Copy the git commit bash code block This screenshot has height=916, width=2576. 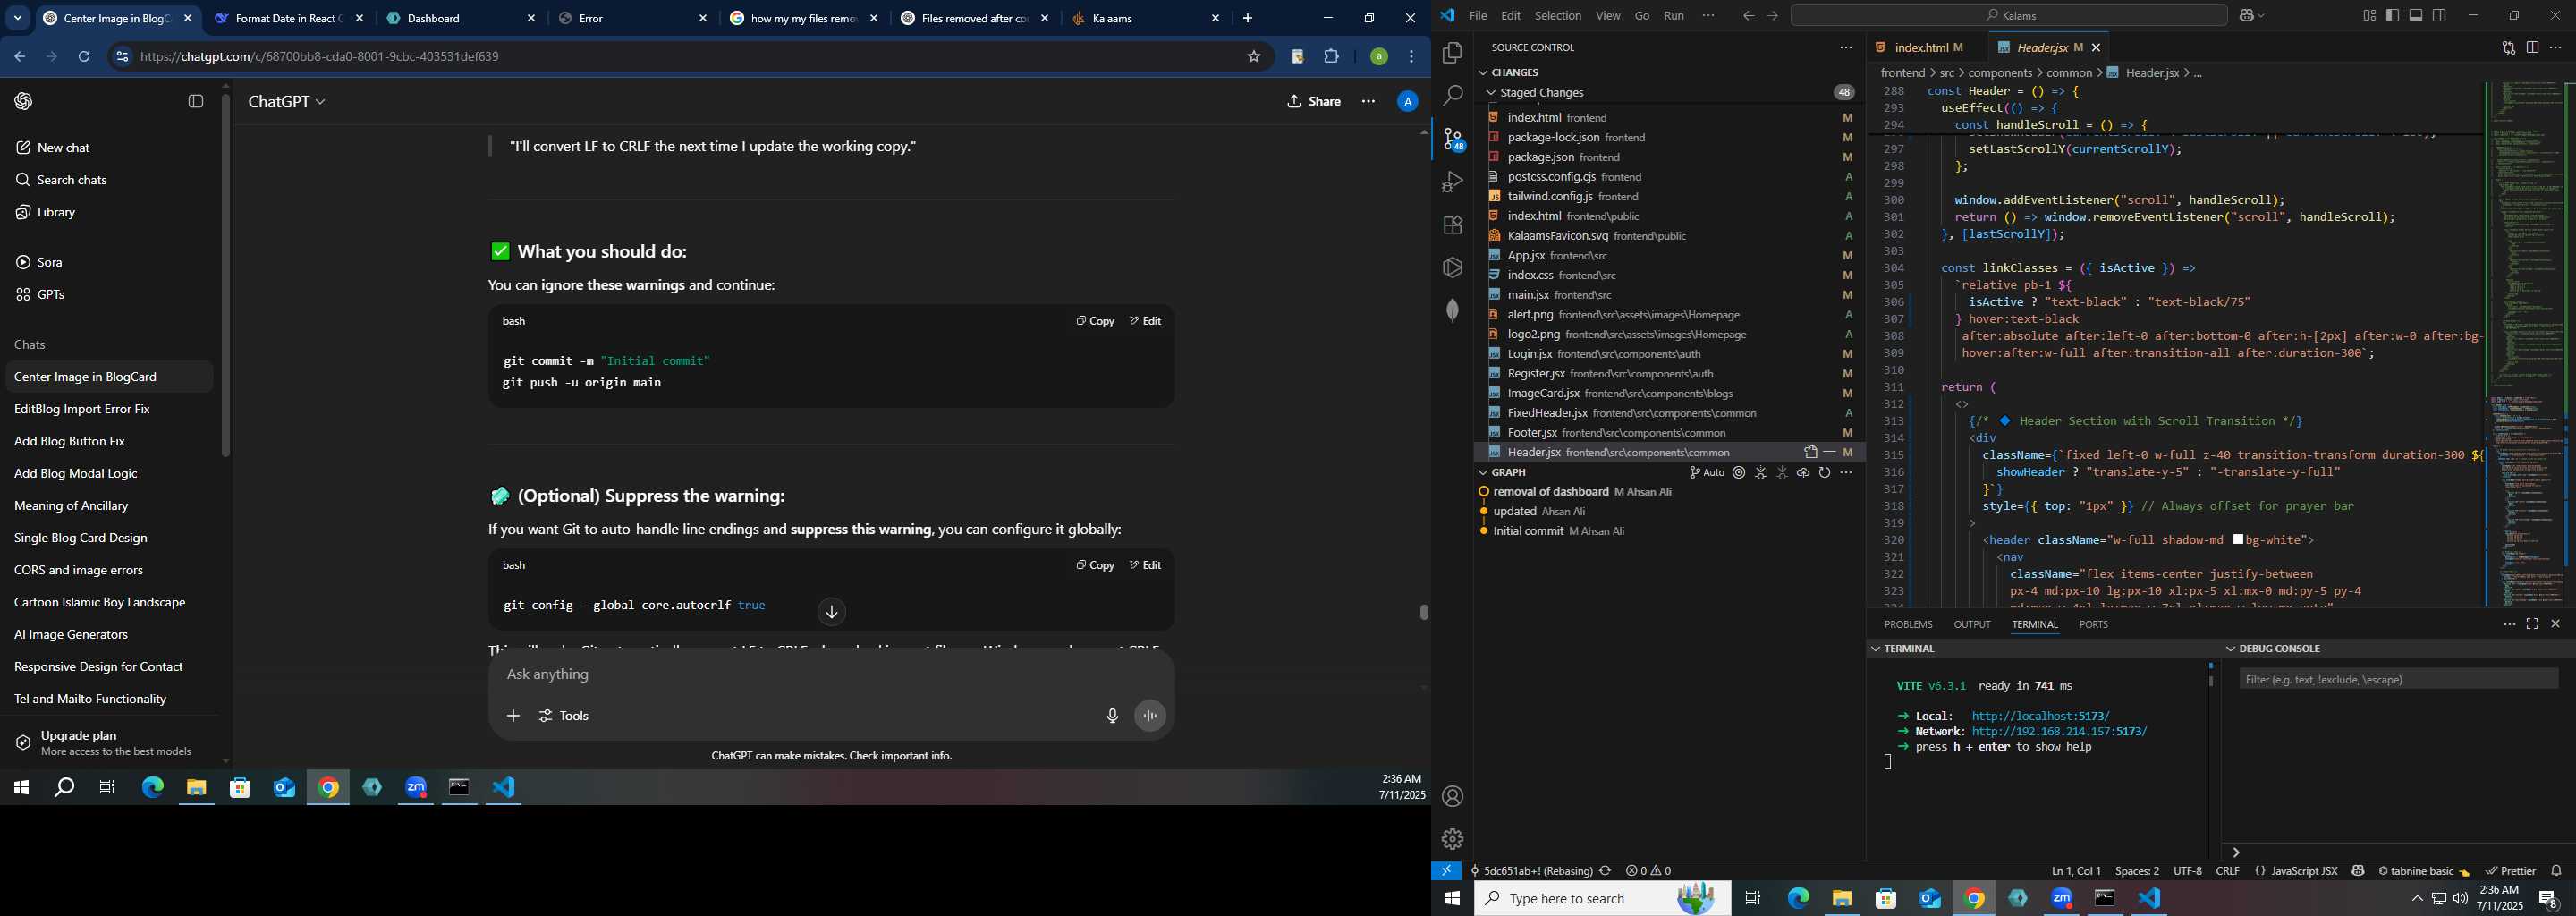[x=1095, y=321]
